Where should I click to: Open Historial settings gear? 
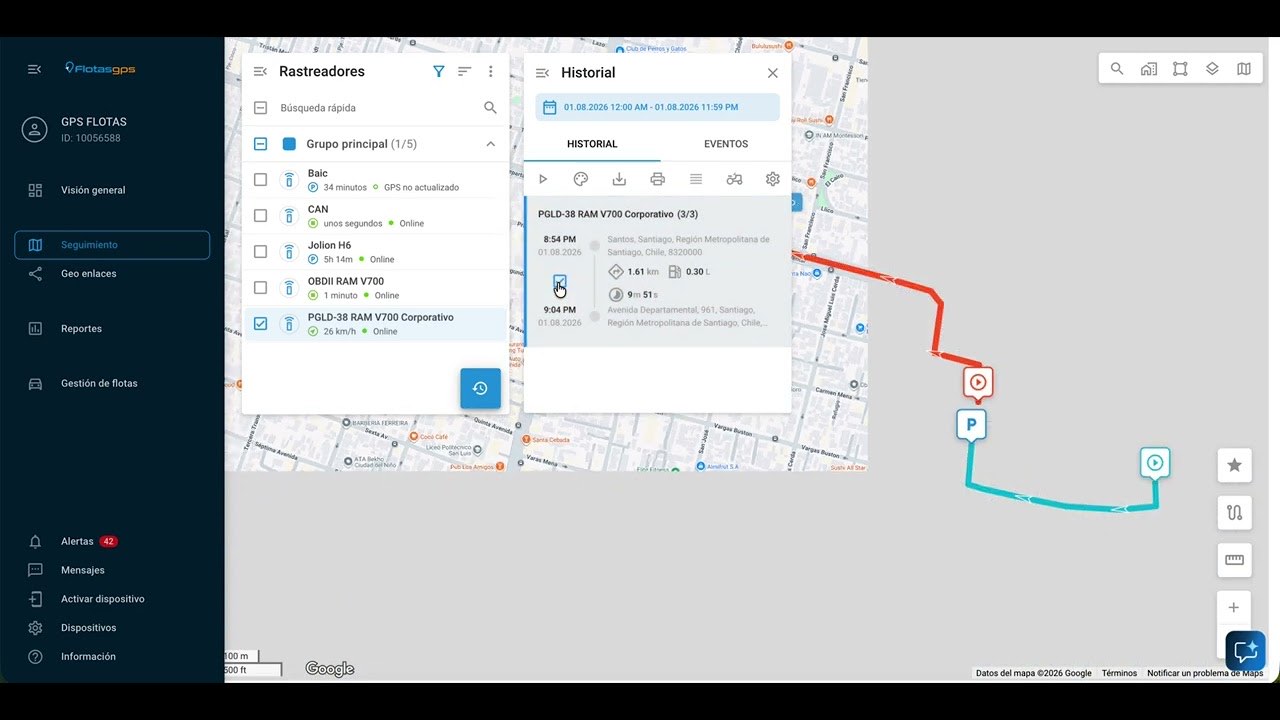click(772, 179)
